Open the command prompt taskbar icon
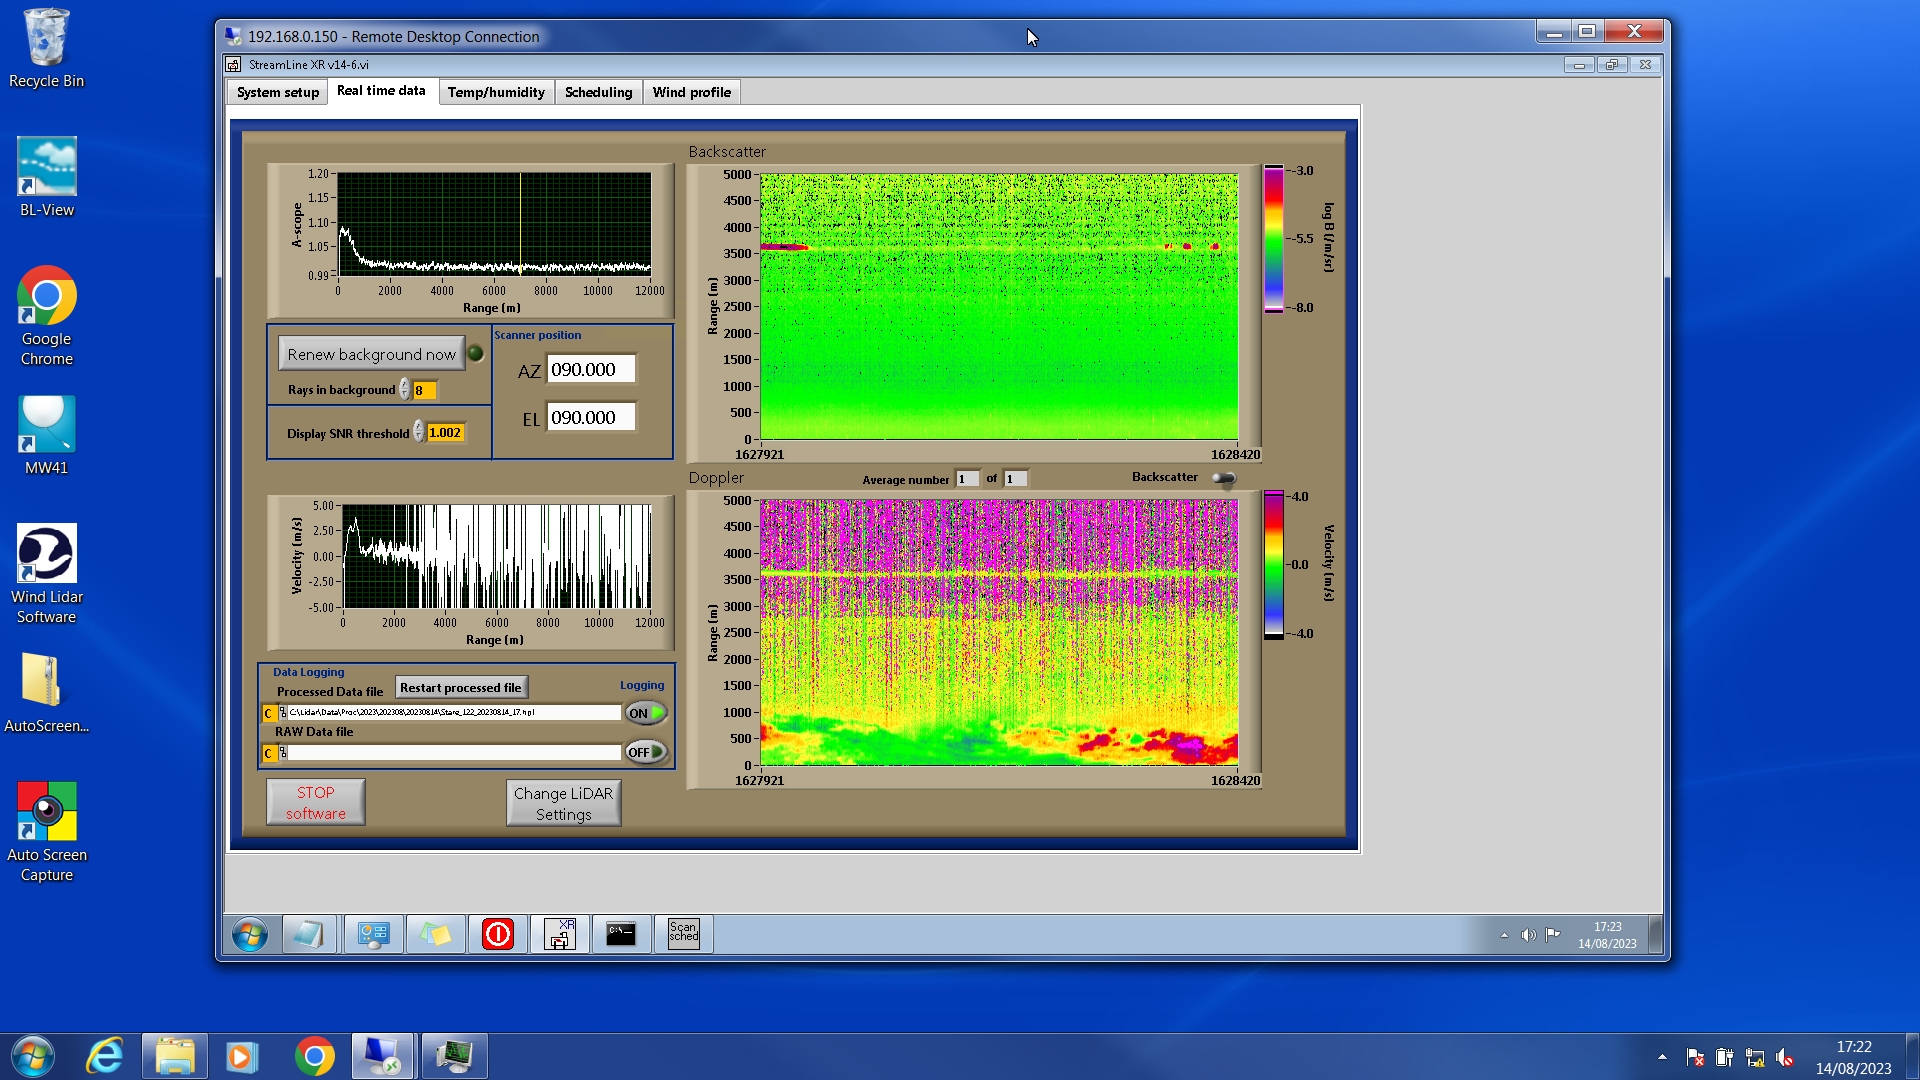Image resolution: width=1920 pixels, height=1080 pixels. coord(621,934)
